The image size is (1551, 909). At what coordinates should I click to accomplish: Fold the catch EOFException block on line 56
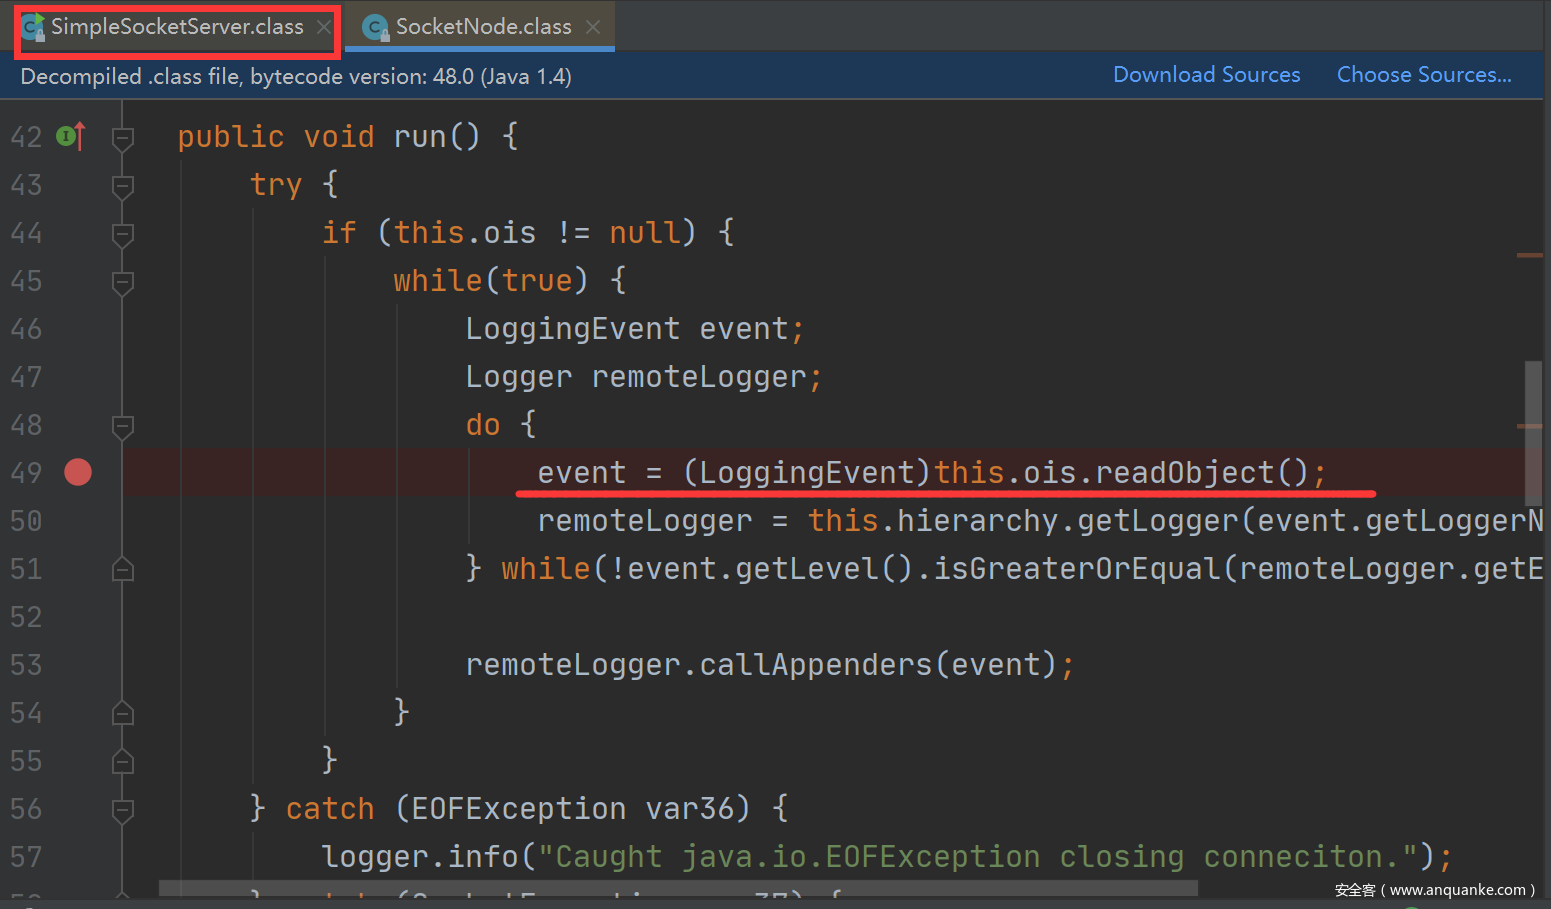pyautogui.click(x=123, y=809)
